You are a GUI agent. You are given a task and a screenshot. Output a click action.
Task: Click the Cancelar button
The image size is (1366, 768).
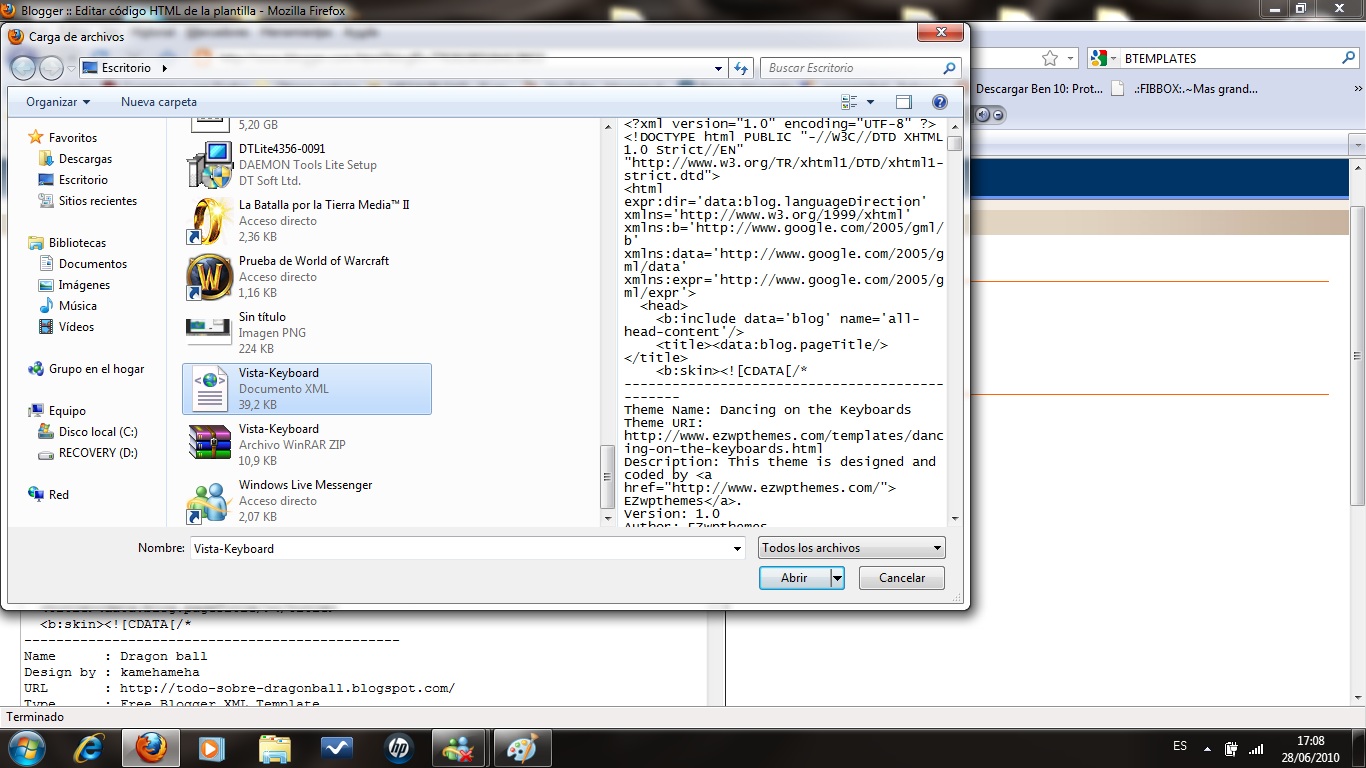(x=902, y=578)
